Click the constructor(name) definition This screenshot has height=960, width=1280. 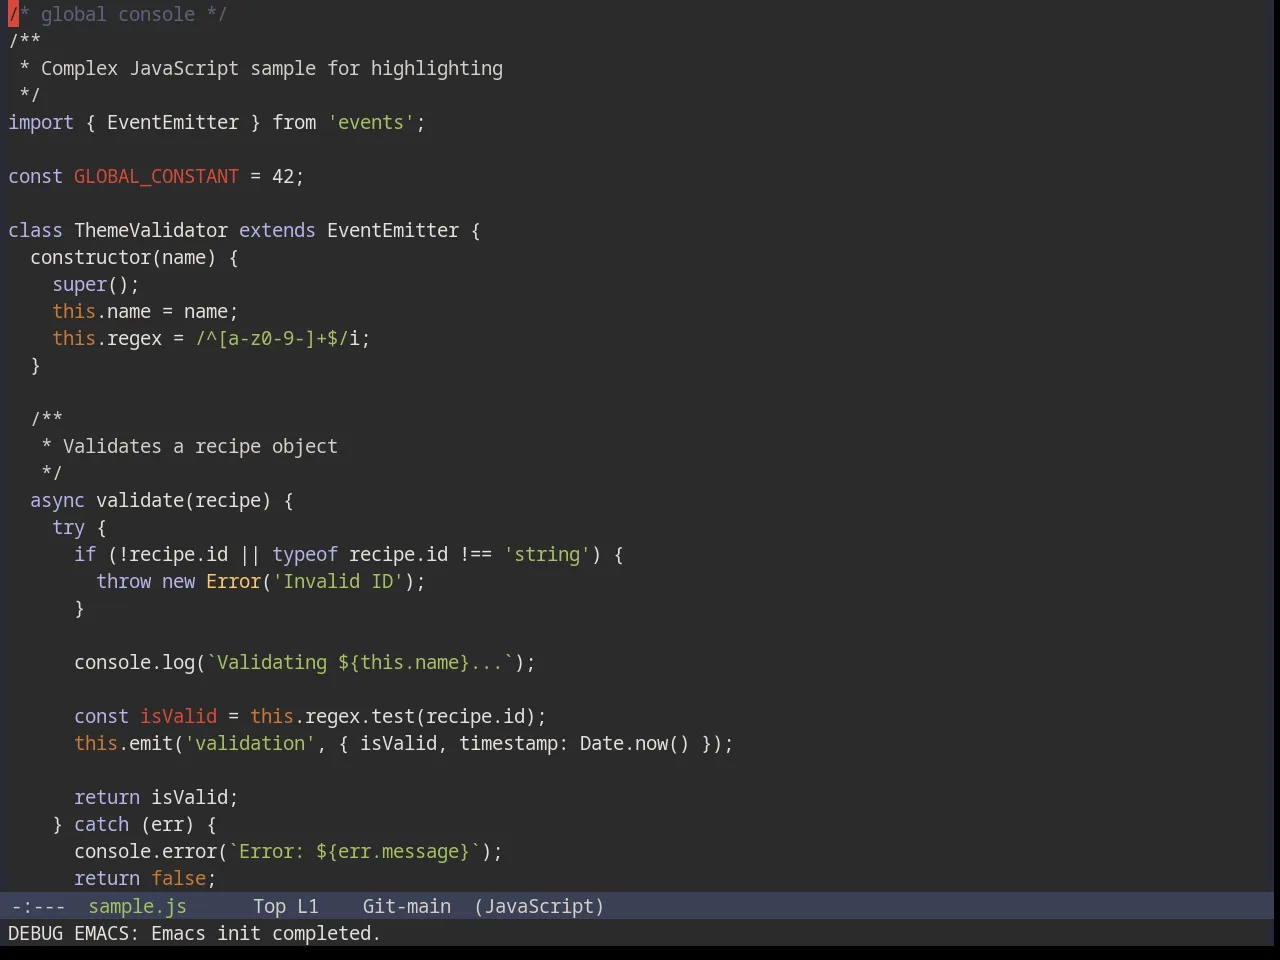pyautogui.click(x=123, y=257)
